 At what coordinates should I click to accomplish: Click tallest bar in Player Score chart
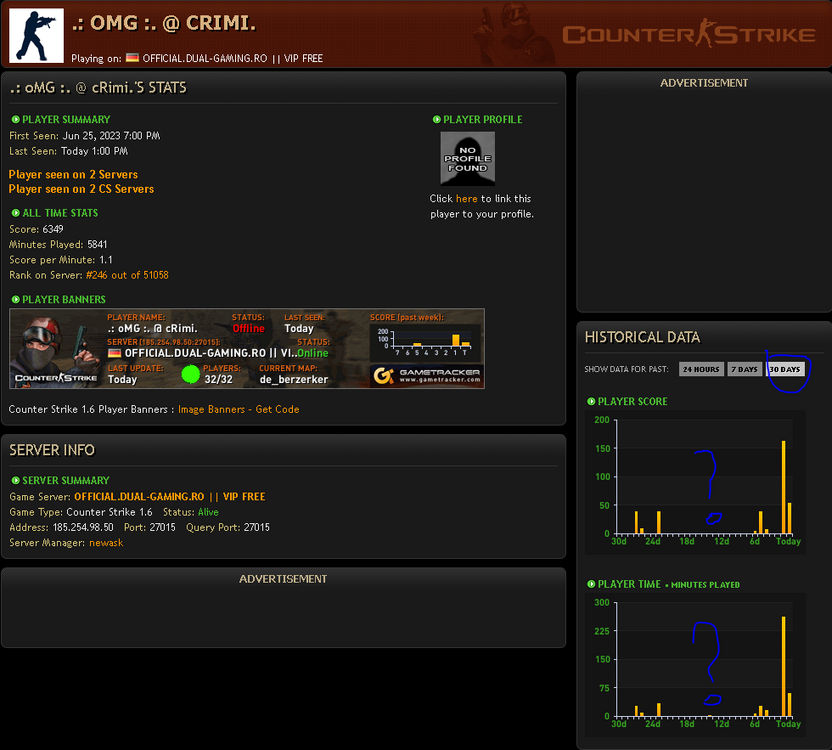pos(783,487)
